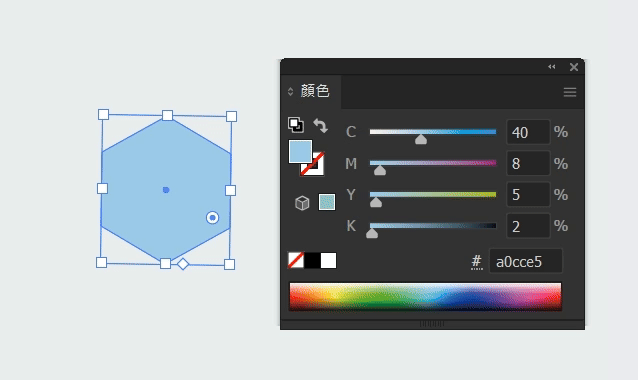The image size is (638, 380).
Task: Choose the white swatch
Action: point(328,260)
